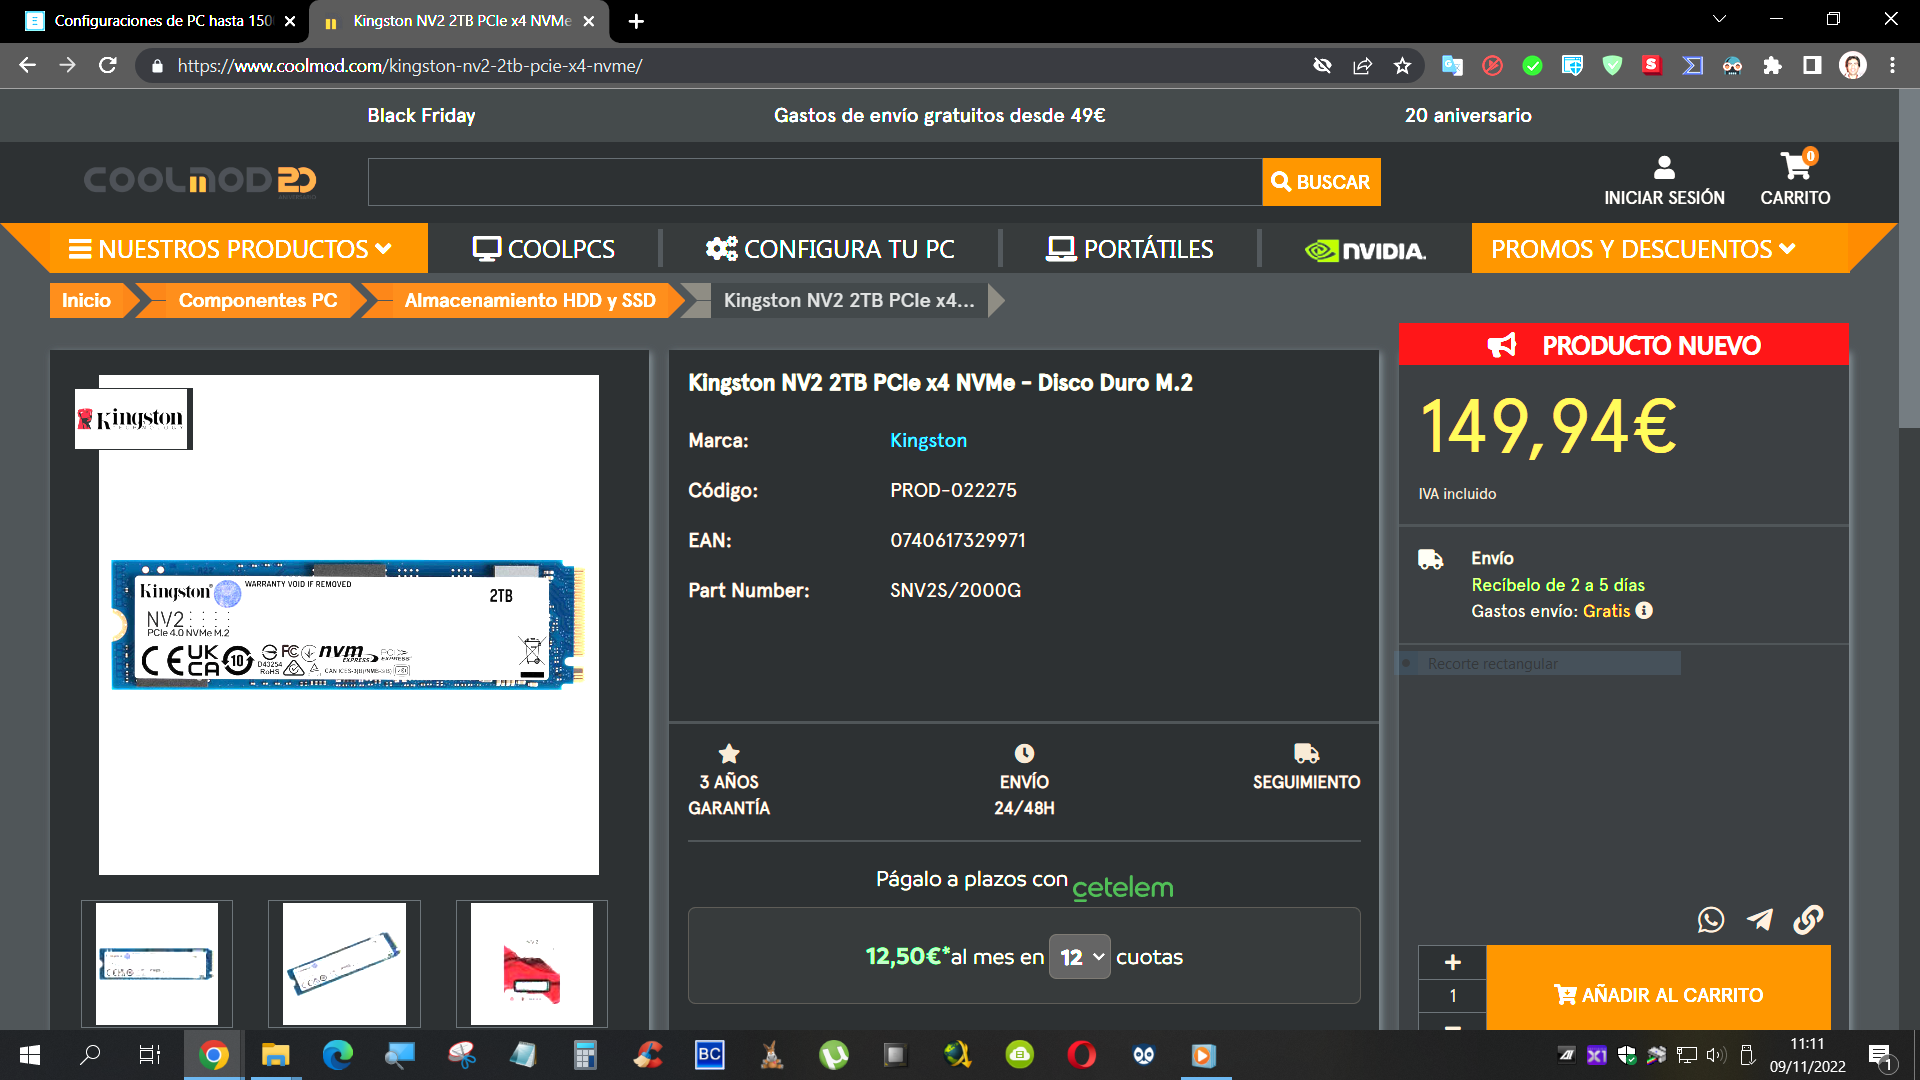Click the shipping cost info icon
Image resolution: width=1920 pixels, height=1080 pixels.
[x=1645, y=610]
